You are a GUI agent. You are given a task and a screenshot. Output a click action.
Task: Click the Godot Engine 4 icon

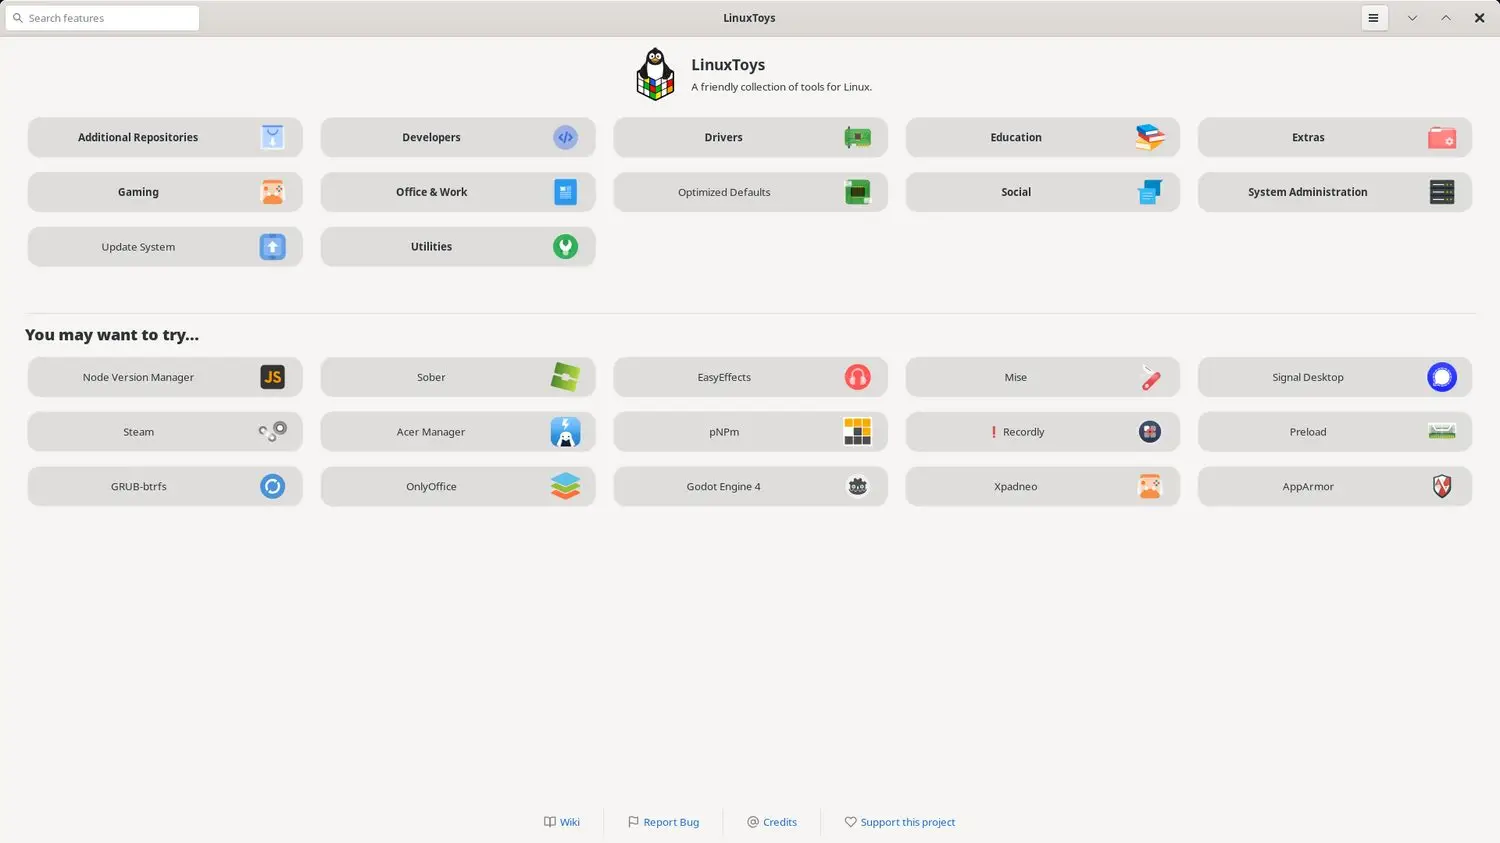click(857, 487)
